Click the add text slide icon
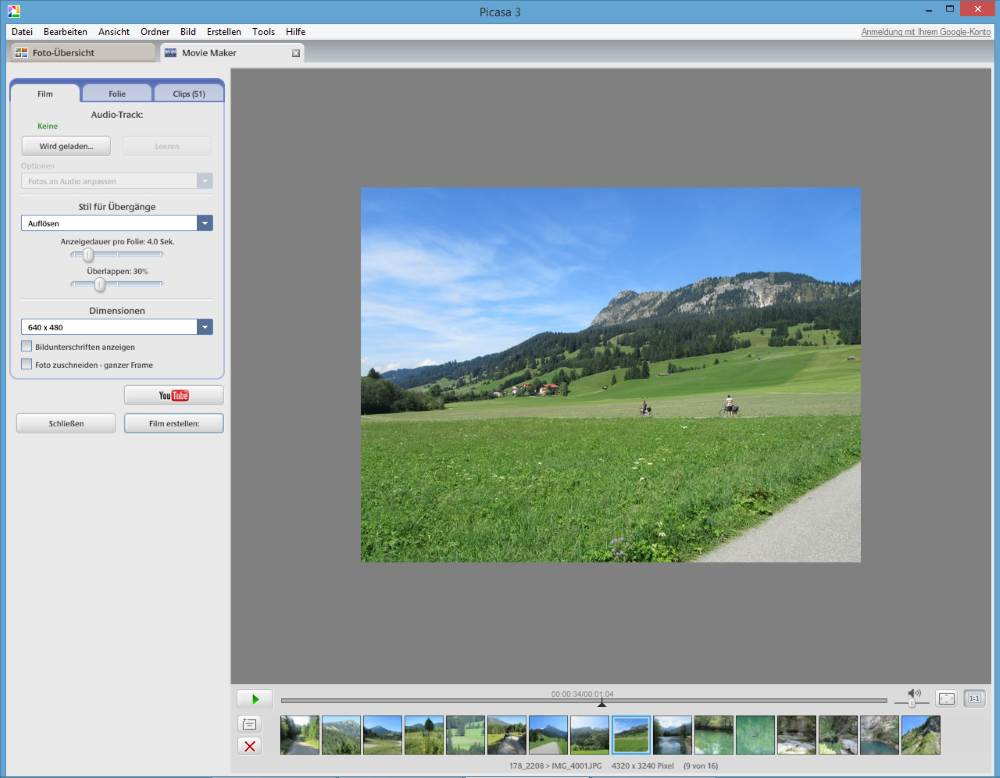This screenshot has width=1000, height=778. (249, 724)
